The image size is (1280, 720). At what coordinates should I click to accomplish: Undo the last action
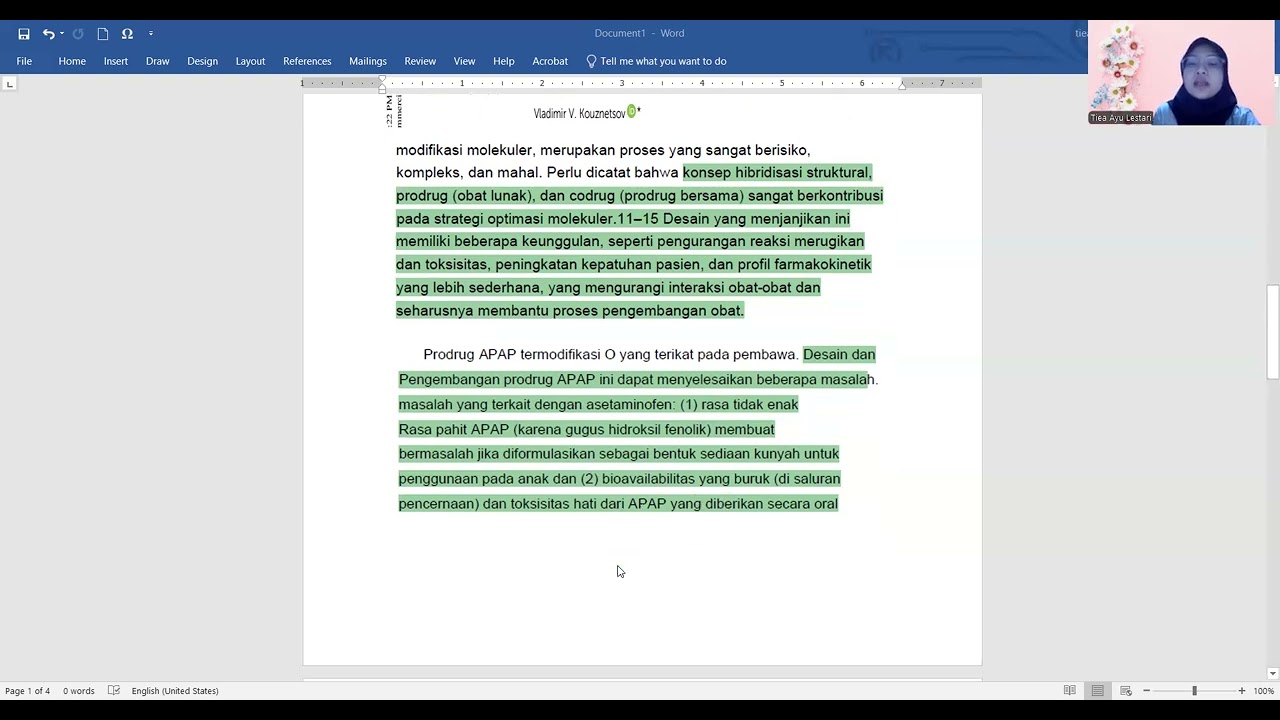(47, 34)
